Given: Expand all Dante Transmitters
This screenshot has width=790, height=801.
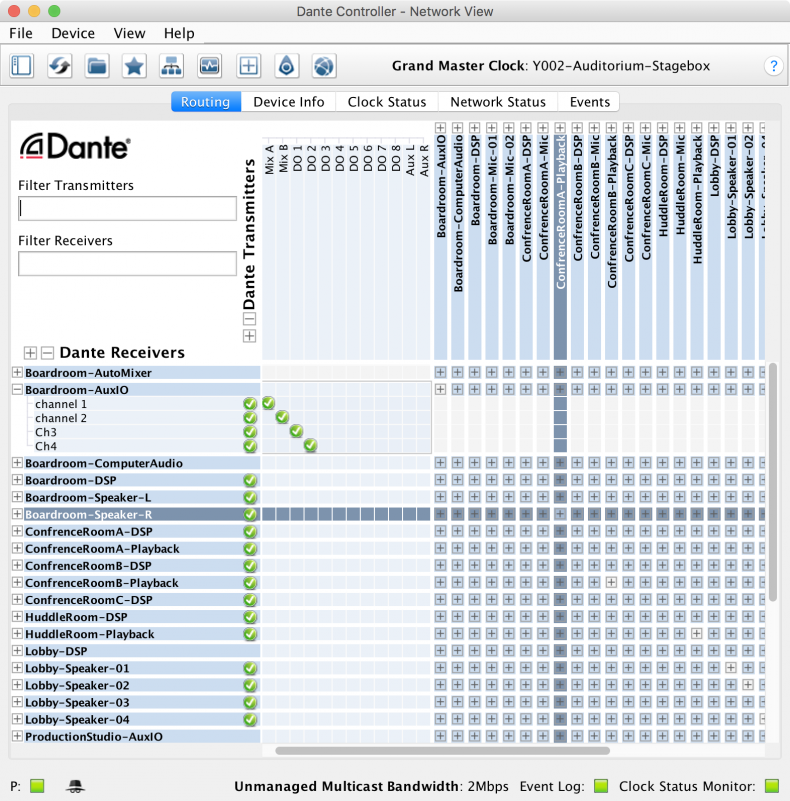Looking at the screenshot, I should coord(249,336).
